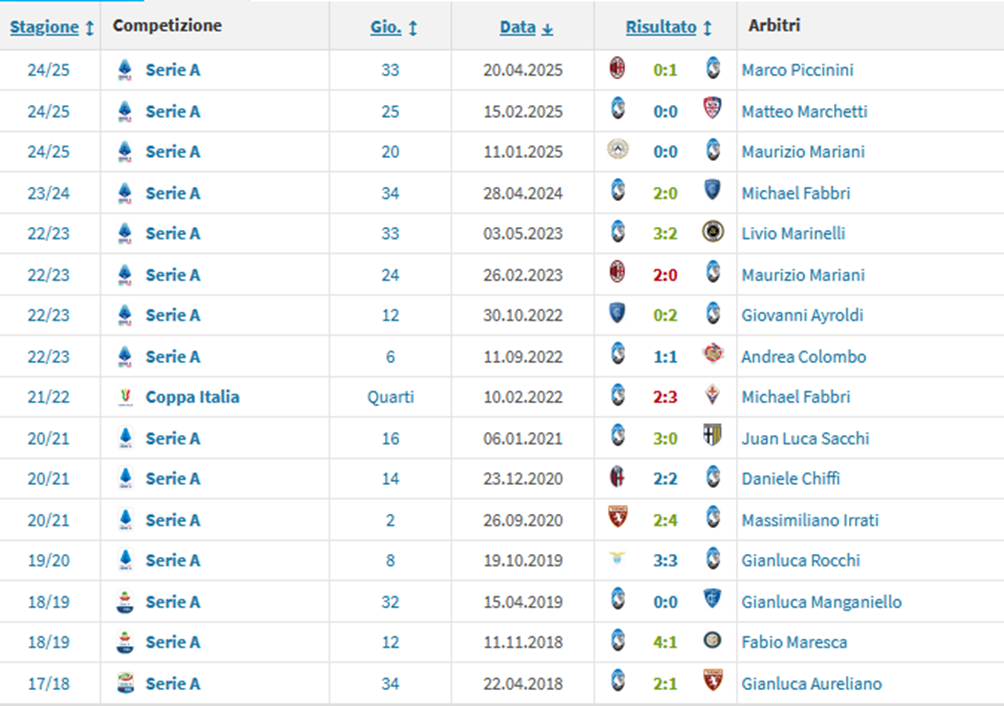1004x706 pixels.
Task: Click the Serie A logo in the 17/18 row
Action: pyautogui.click(x=125, y=683)
